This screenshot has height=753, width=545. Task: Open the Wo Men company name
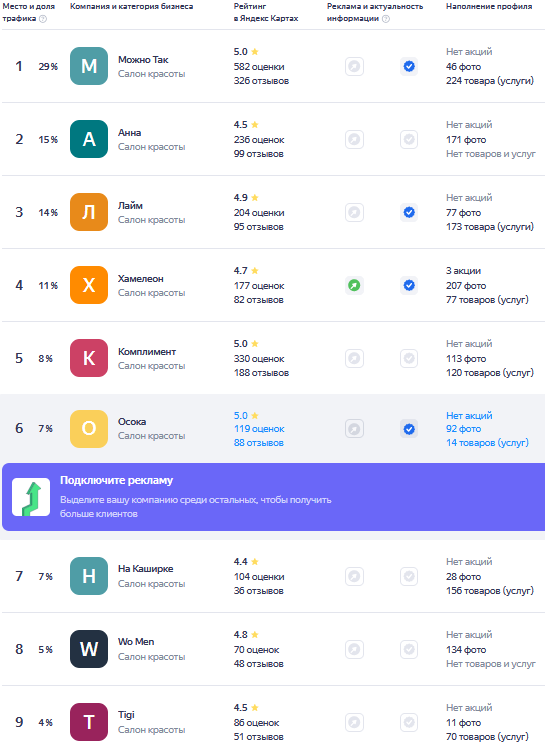(136, 642)
